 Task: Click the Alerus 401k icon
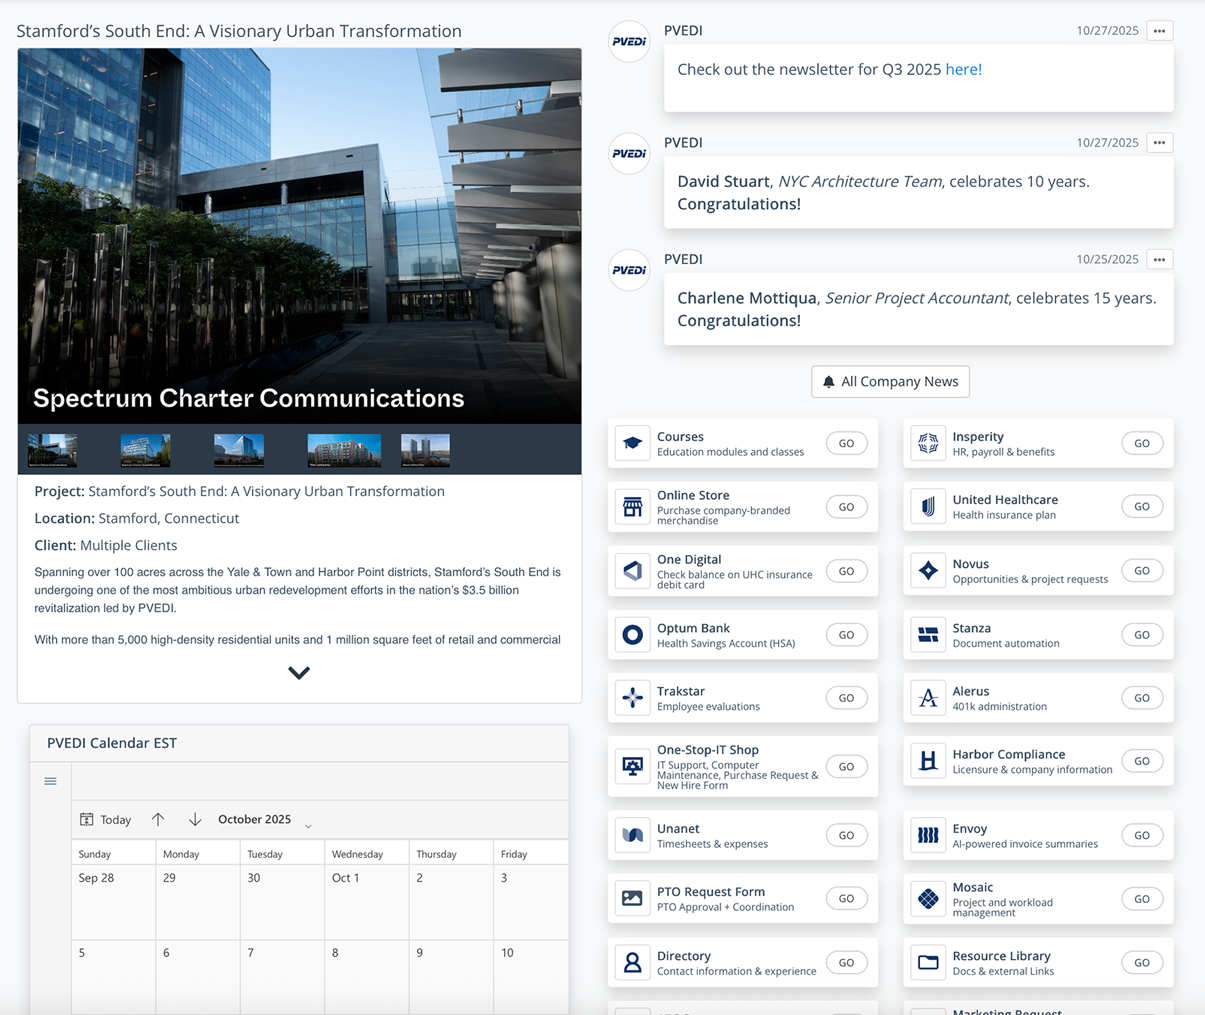[927, 697]
